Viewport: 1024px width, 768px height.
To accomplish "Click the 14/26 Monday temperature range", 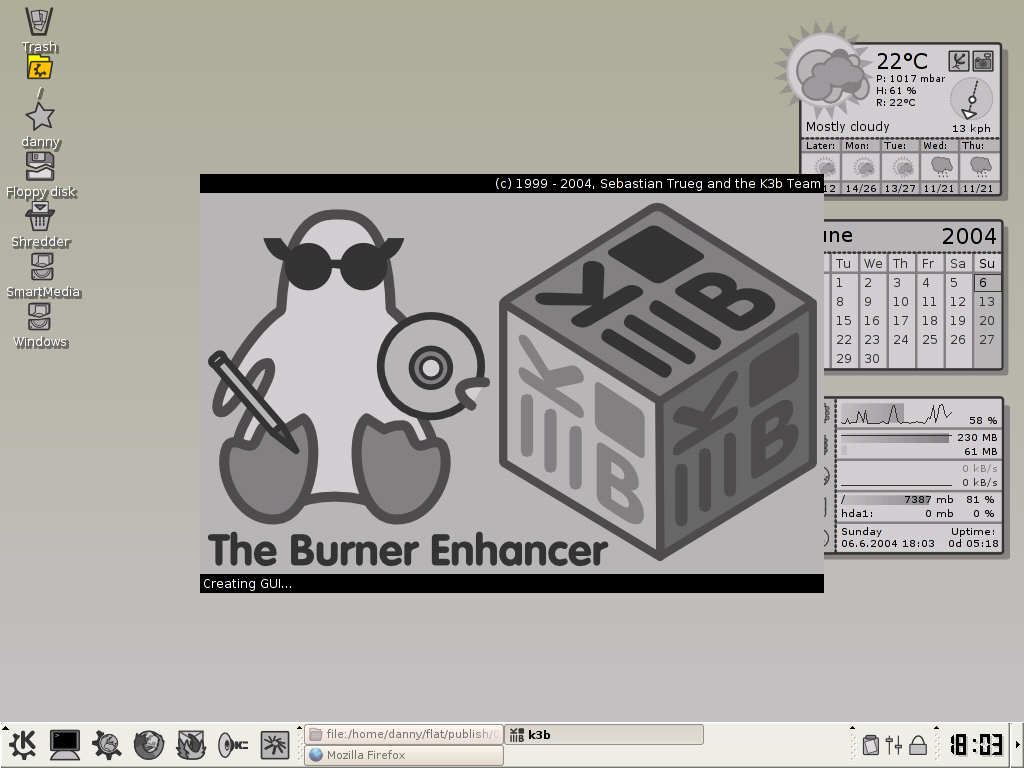I will 861,188.
